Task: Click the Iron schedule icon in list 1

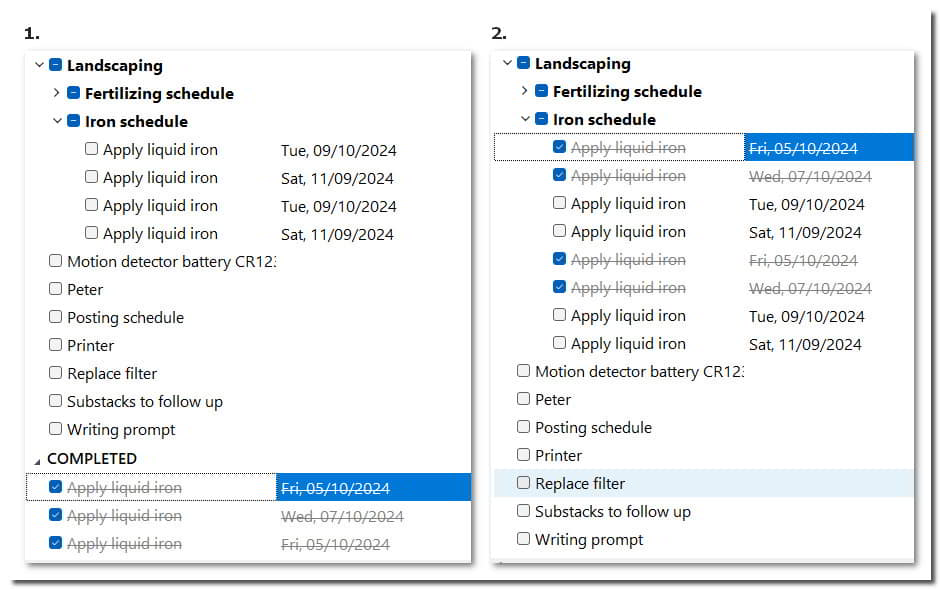Action: pos(72,121)
